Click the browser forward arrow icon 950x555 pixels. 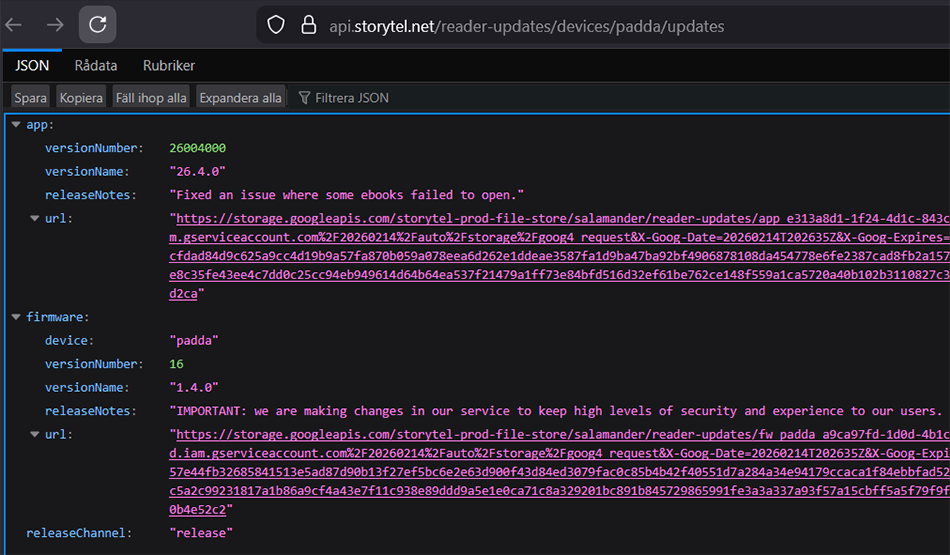tap(56, 25)
